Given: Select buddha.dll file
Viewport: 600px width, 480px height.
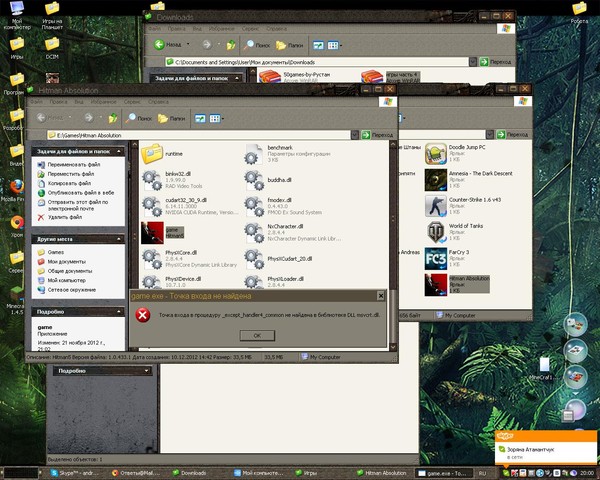Looking at the screenshot, I should coord(268,180).
